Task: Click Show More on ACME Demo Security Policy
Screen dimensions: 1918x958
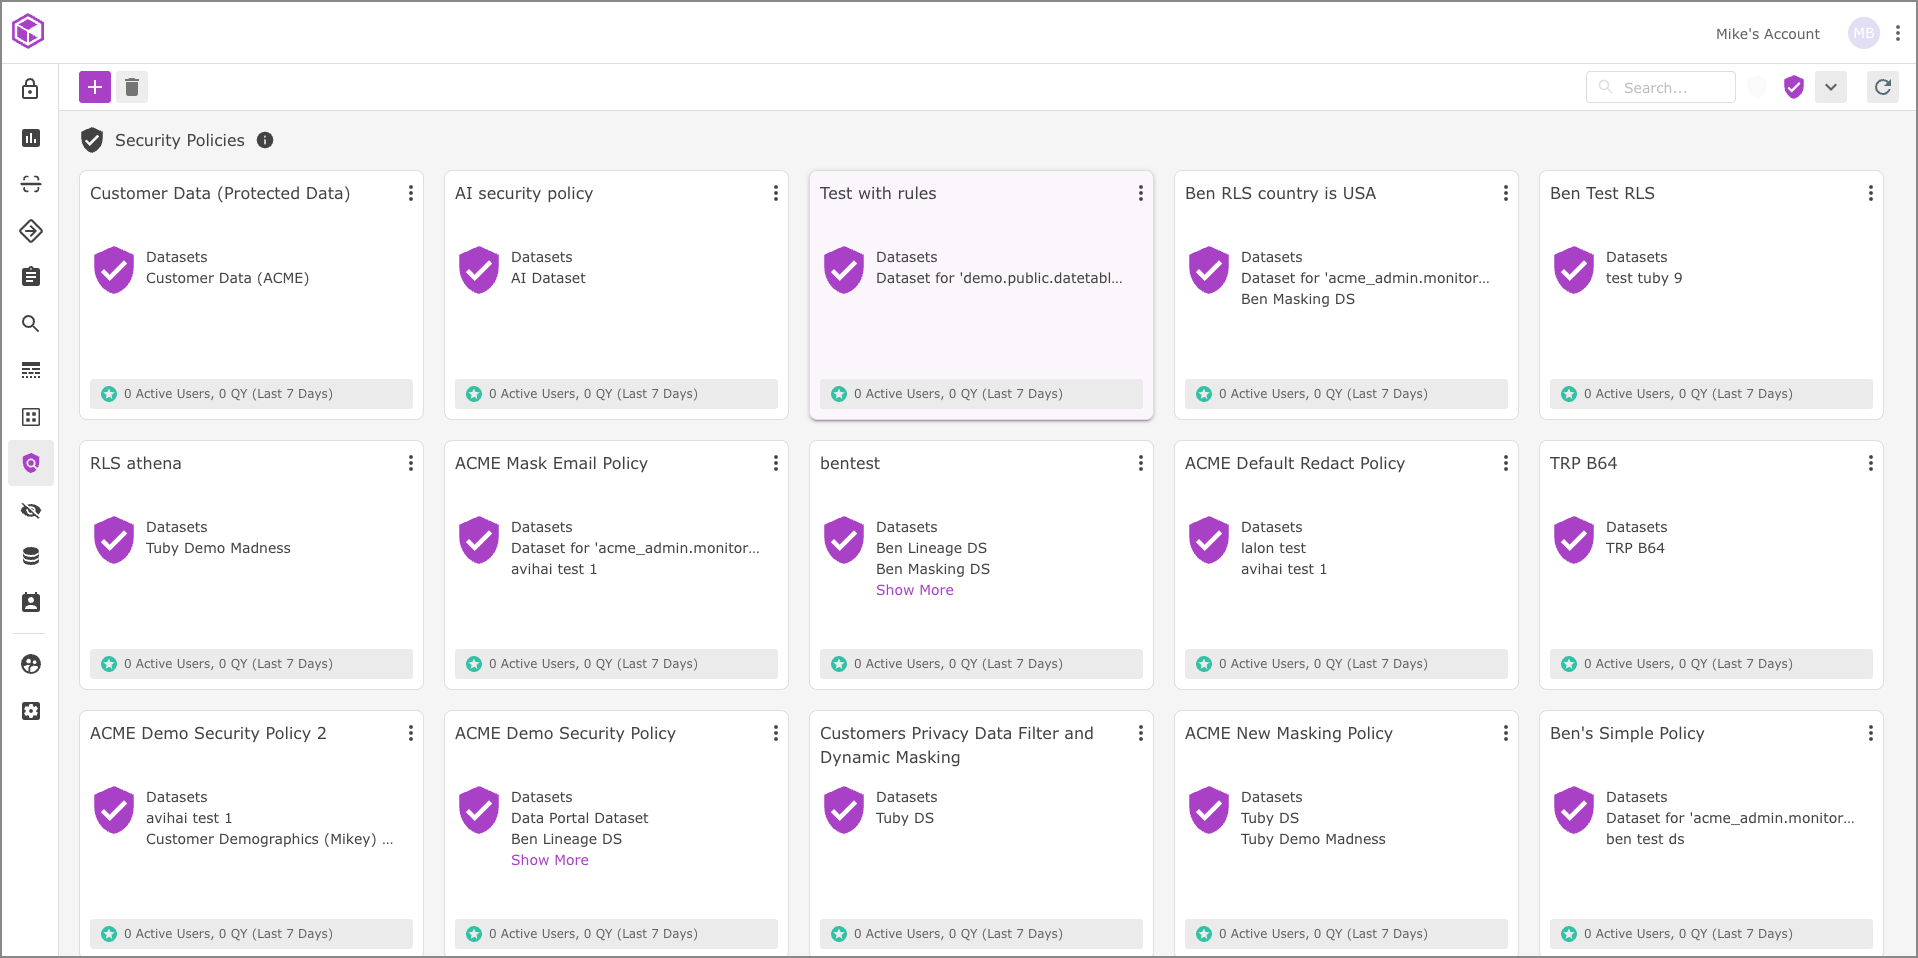Action: point(549,860)
